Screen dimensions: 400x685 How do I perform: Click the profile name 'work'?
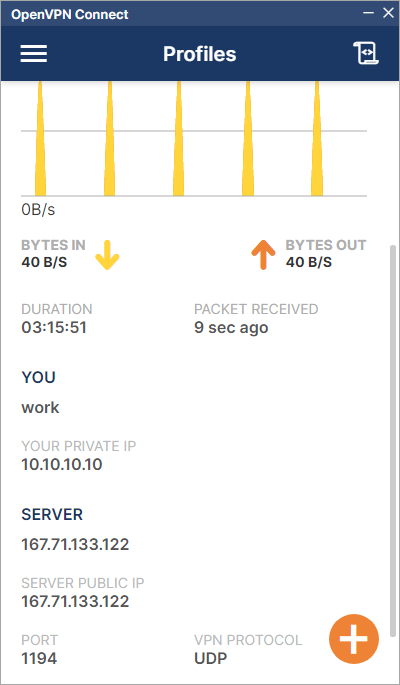[x=40, y=408]
